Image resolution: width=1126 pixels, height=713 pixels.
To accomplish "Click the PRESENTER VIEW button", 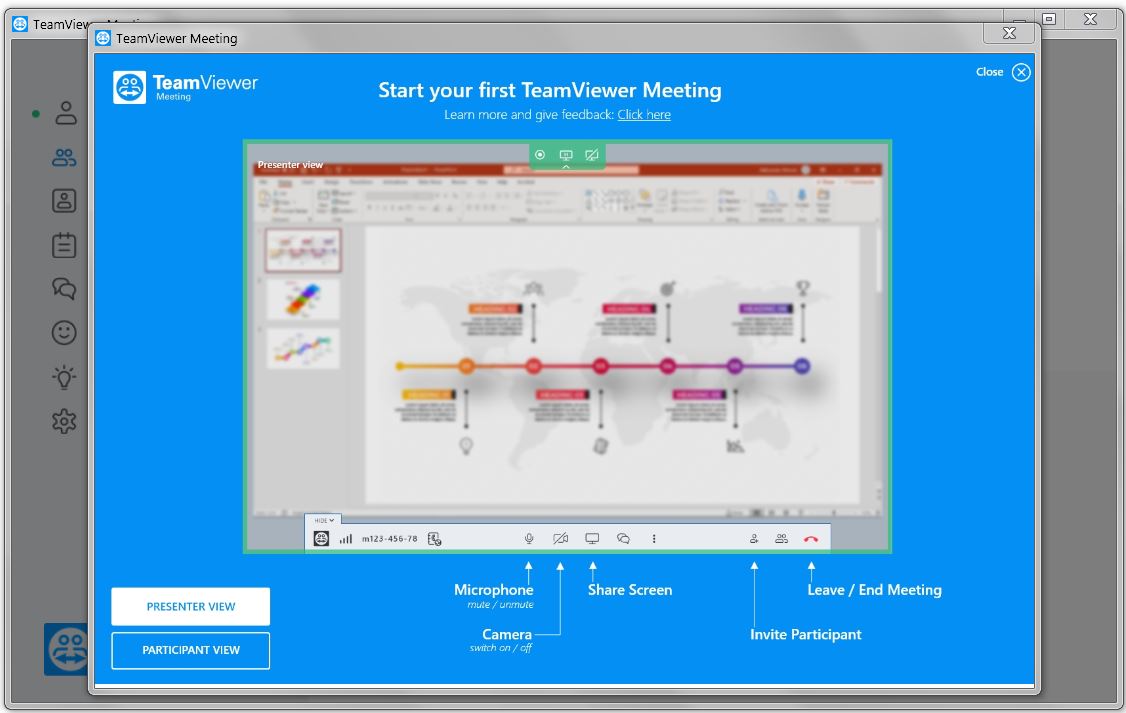I will [190, 607].
